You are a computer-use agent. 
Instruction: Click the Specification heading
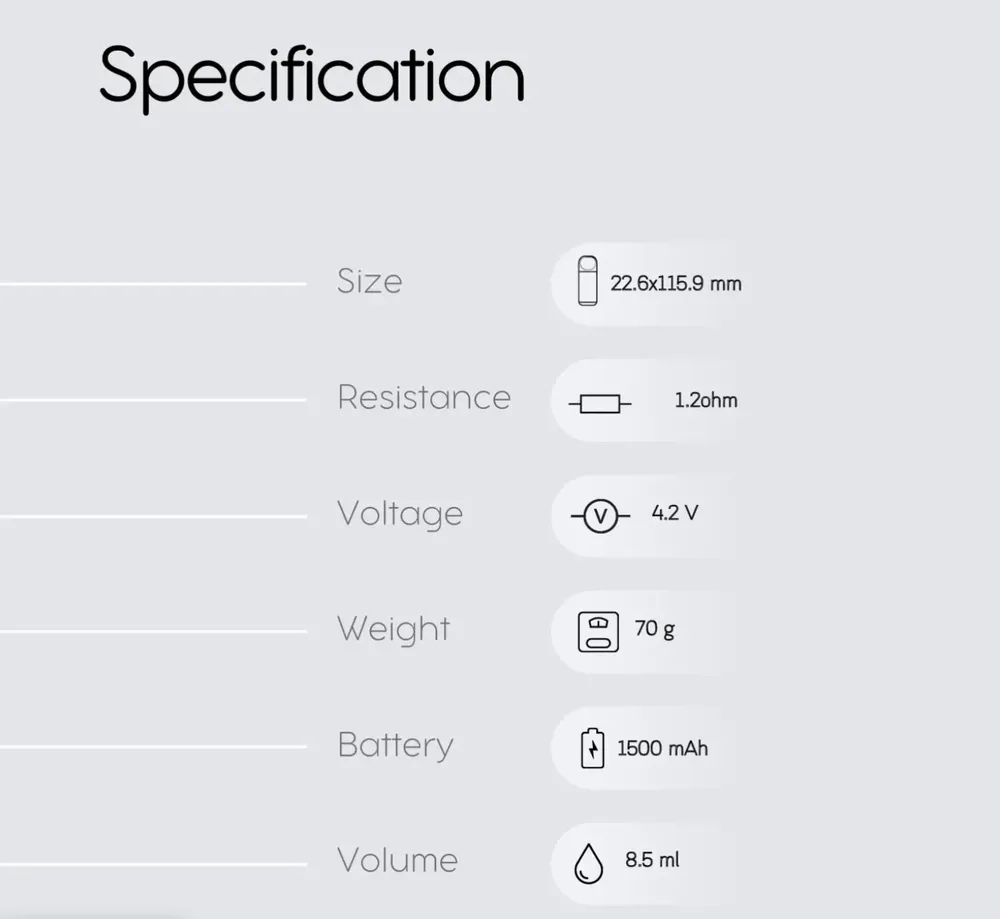pos(312,77)
